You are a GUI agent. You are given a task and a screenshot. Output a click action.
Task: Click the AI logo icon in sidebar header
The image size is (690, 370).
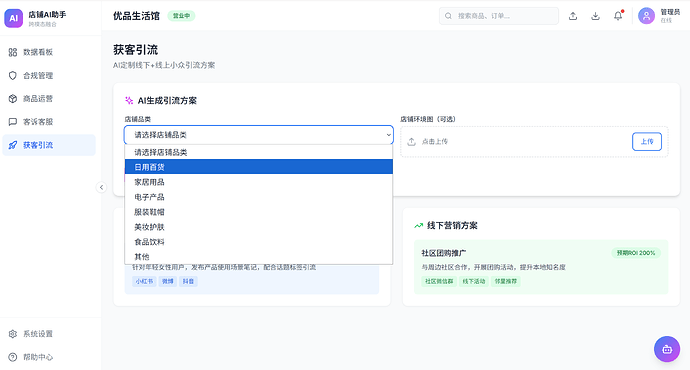tap(14, 18)
